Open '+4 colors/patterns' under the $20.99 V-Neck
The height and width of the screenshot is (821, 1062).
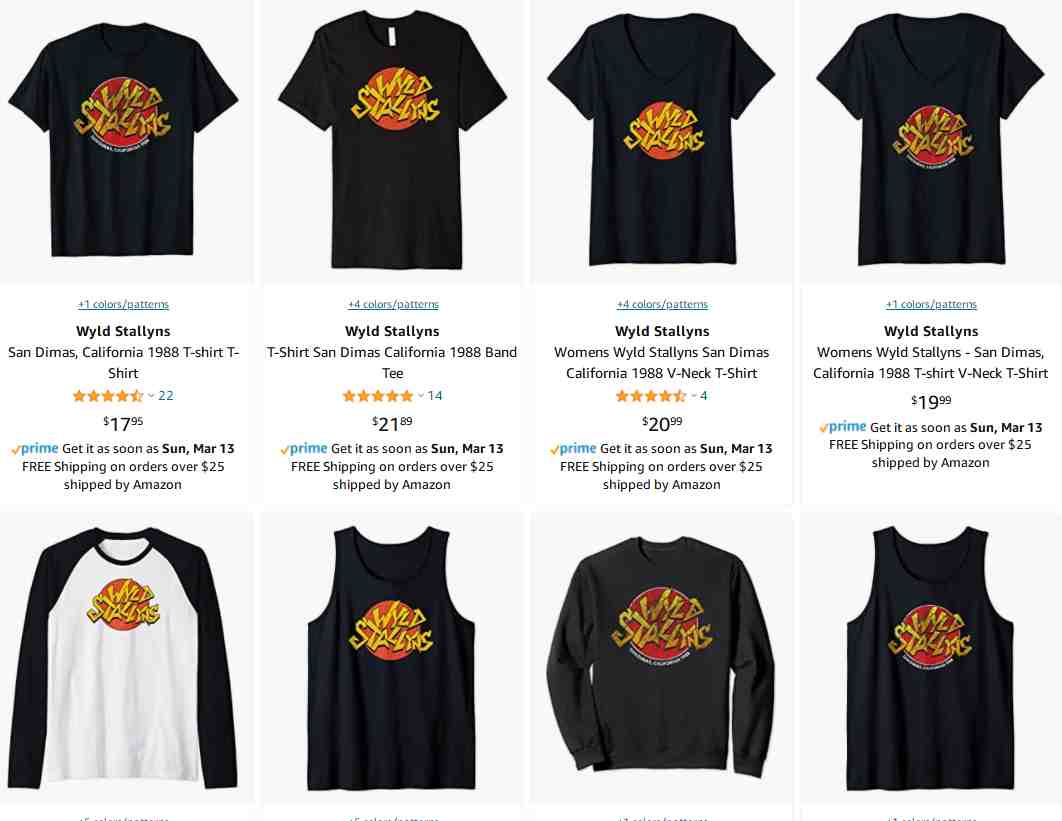662,304
